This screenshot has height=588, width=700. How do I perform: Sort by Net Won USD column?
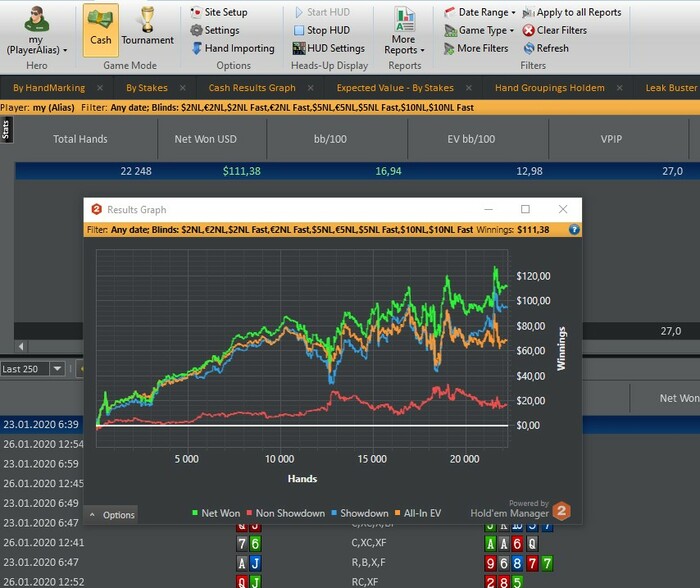[205, 139]
